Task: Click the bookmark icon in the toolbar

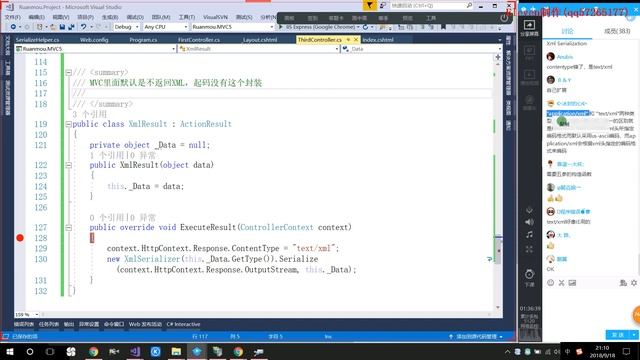Action: (x=443, y=27)
